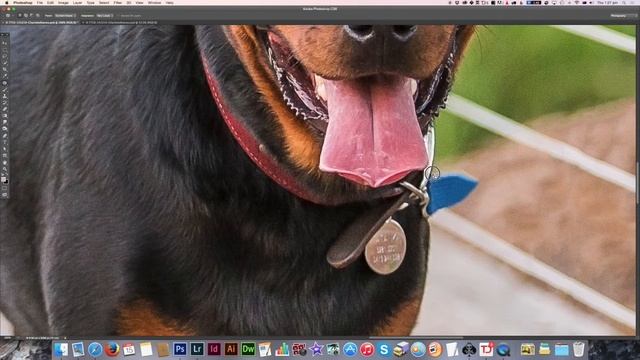Select the Move tool in toolbar
This screenshot has width=640, height=360.
(4, 42)
